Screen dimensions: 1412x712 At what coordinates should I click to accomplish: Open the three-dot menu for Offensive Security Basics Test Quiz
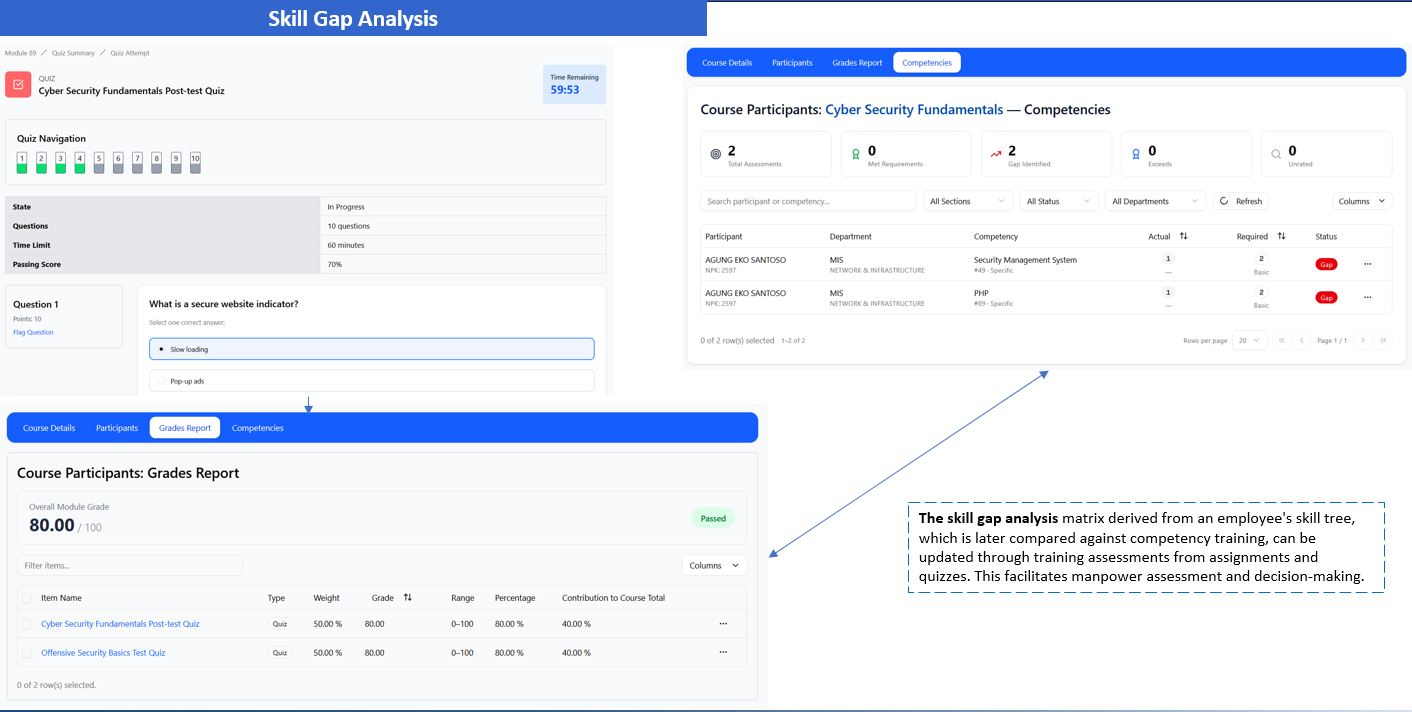tap(723, 652)
